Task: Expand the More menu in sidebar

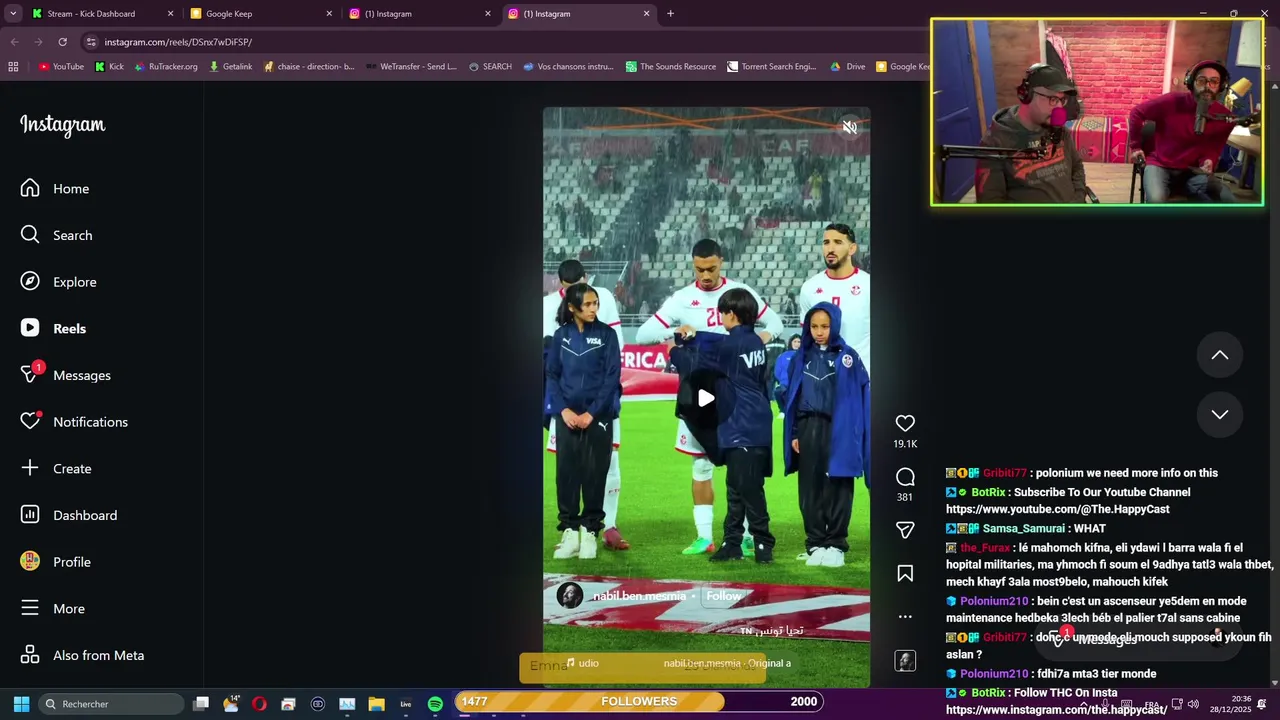Action: (53, 608)
